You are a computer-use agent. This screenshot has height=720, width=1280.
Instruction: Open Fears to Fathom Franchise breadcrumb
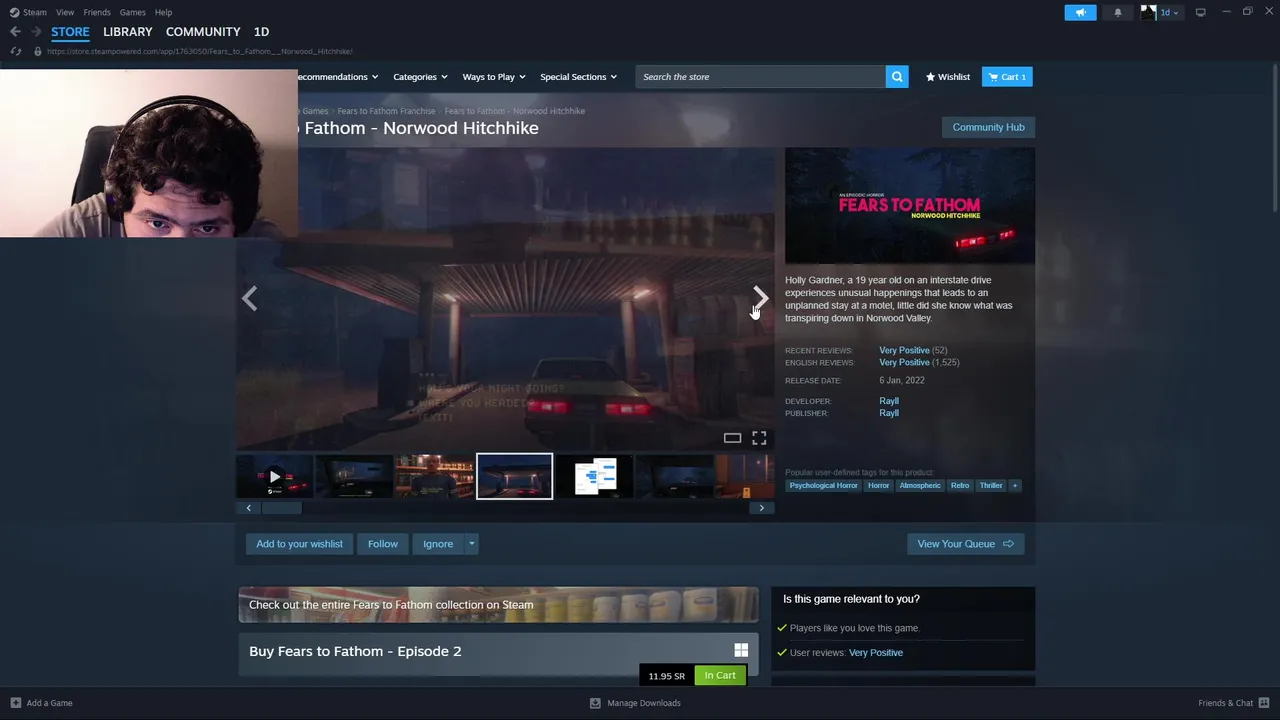pos(386,111)
